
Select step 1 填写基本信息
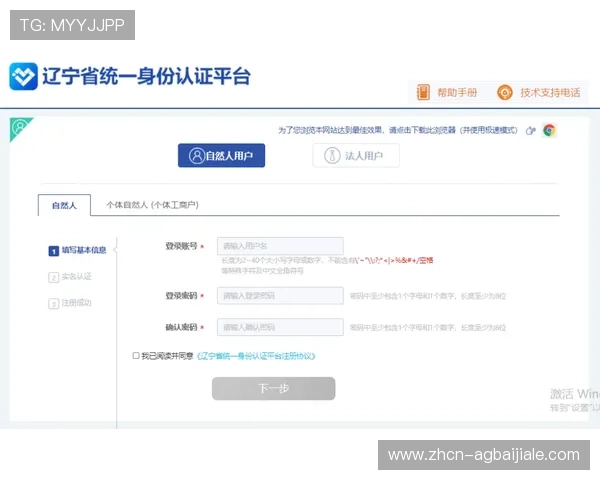pyautogui.click(x=77, y=250)
